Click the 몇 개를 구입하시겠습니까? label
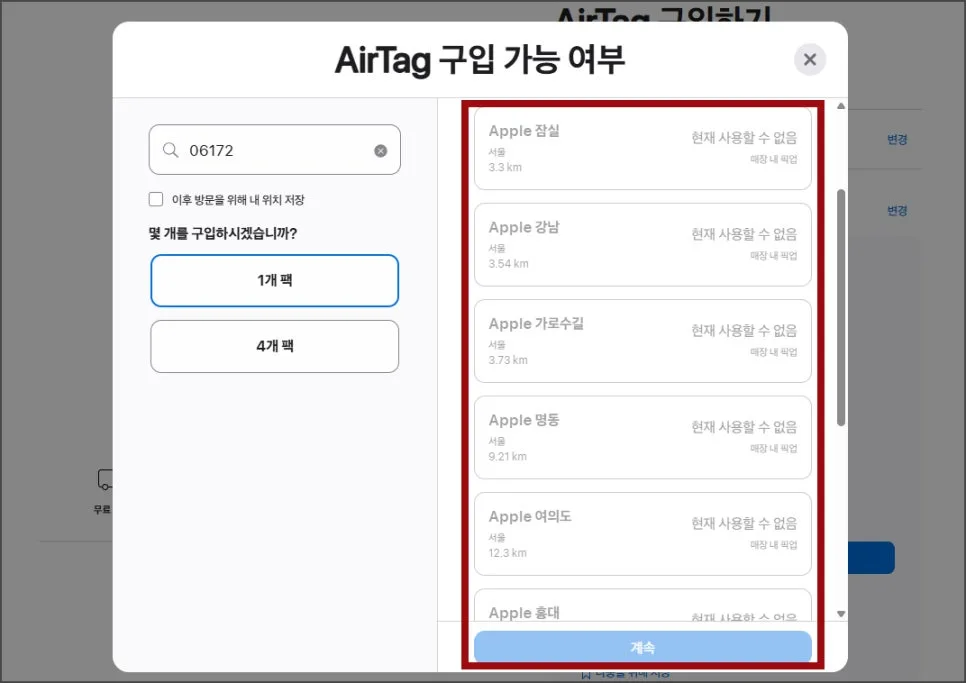The width and height of the screenshot is (966, 683). click(223, 233)
